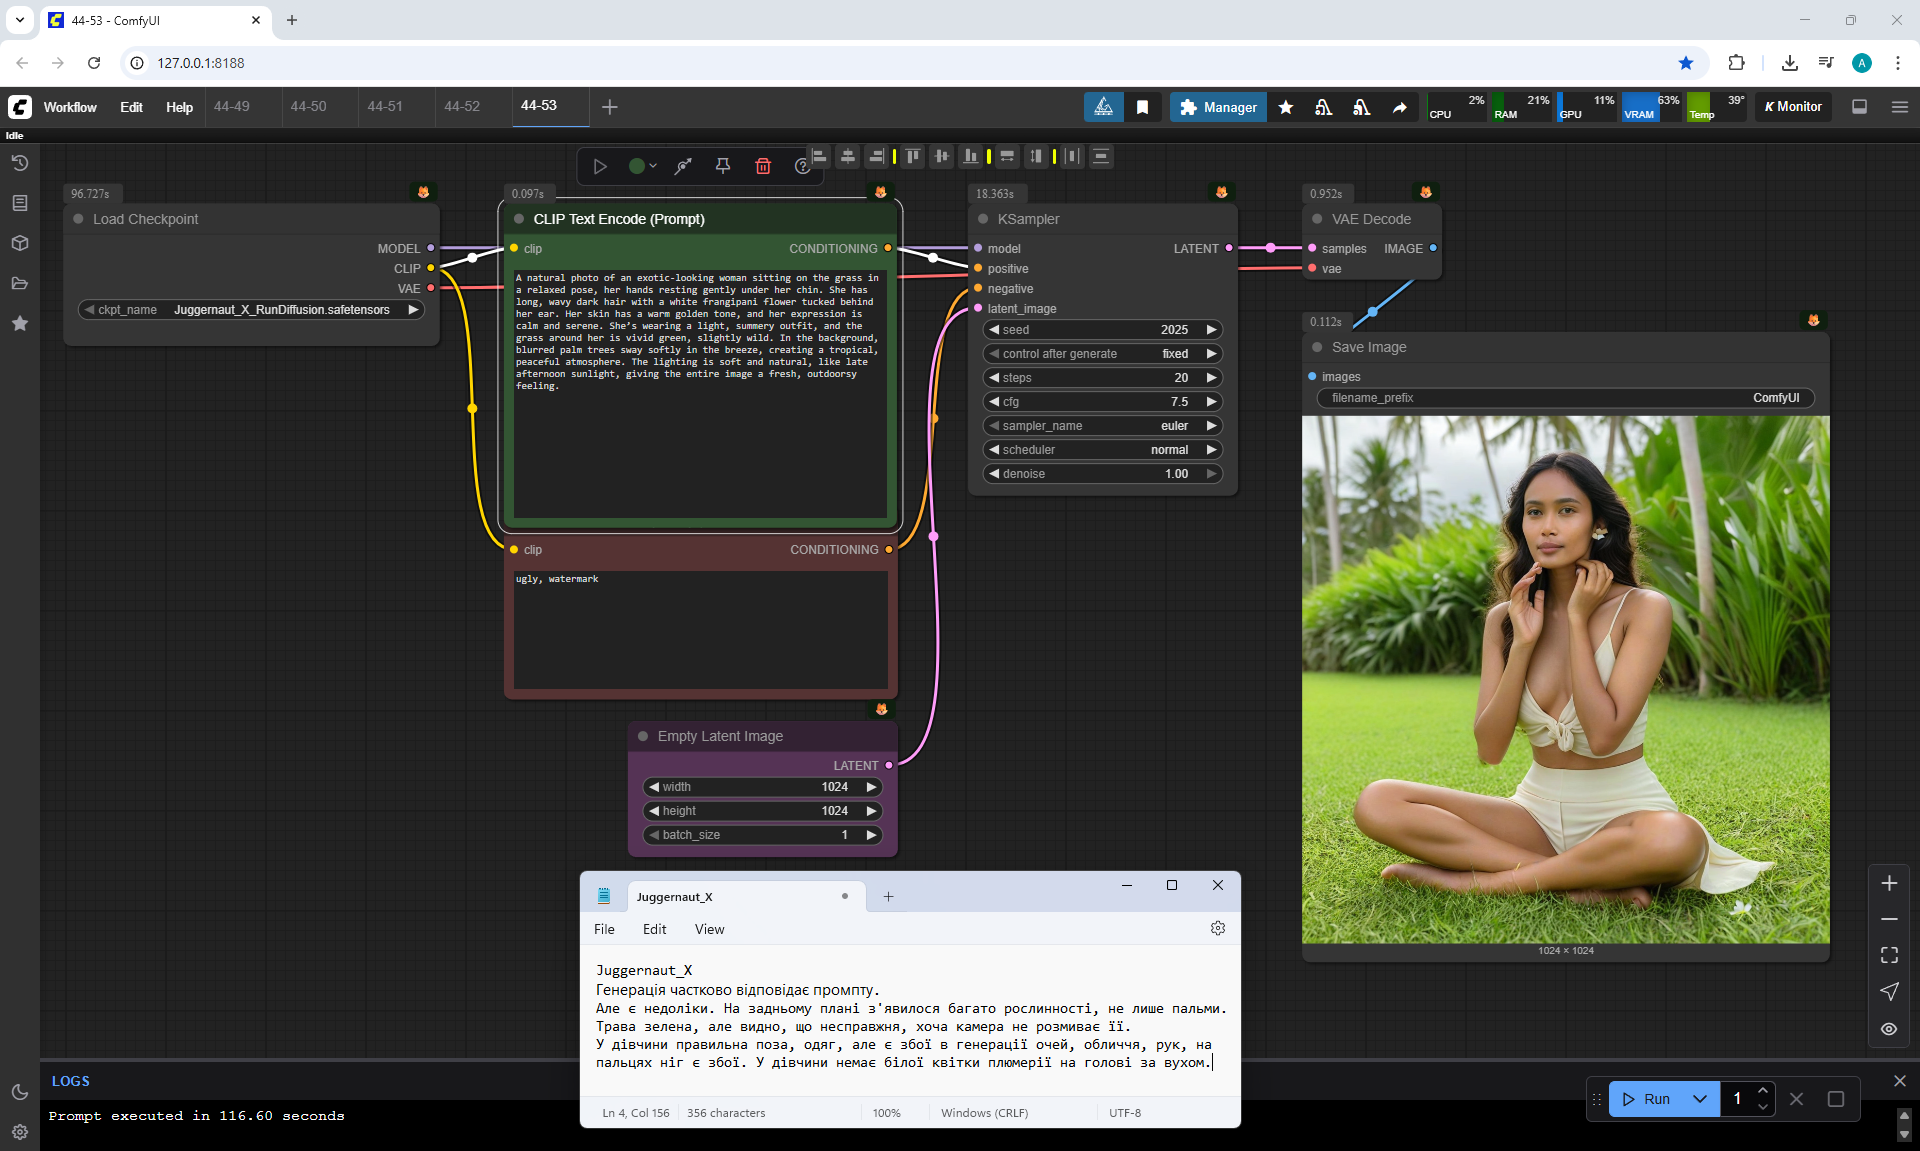Click the bypass node arrow icon
The width and height of the screenshot is (1920, 1151).
[x=683, y=166]
